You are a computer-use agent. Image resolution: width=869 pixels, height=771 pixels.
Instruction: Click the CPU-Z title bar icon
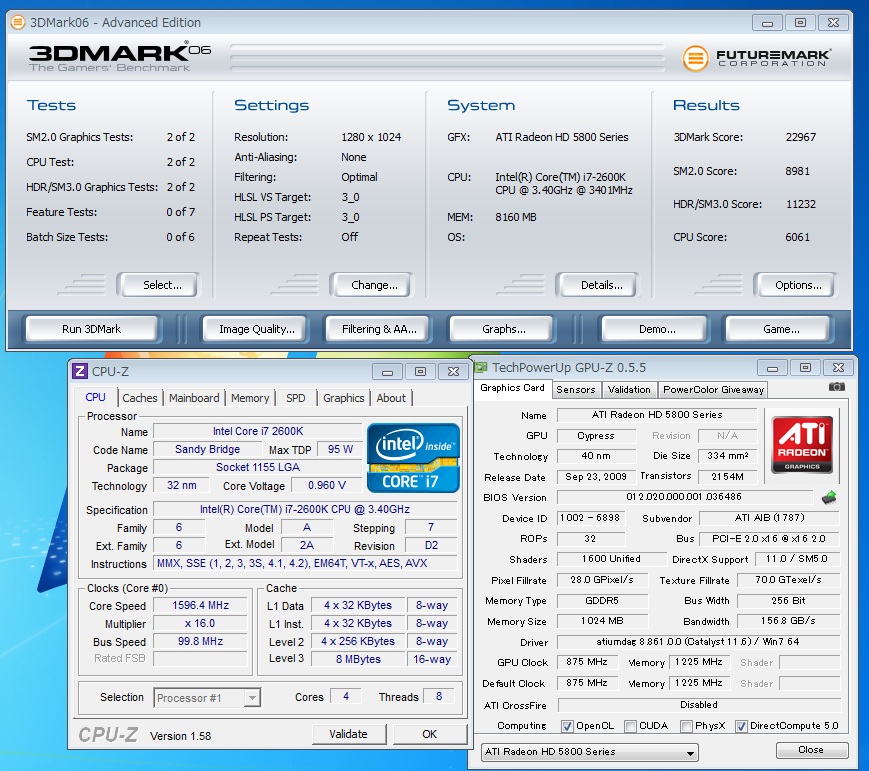tap(80, 371)
